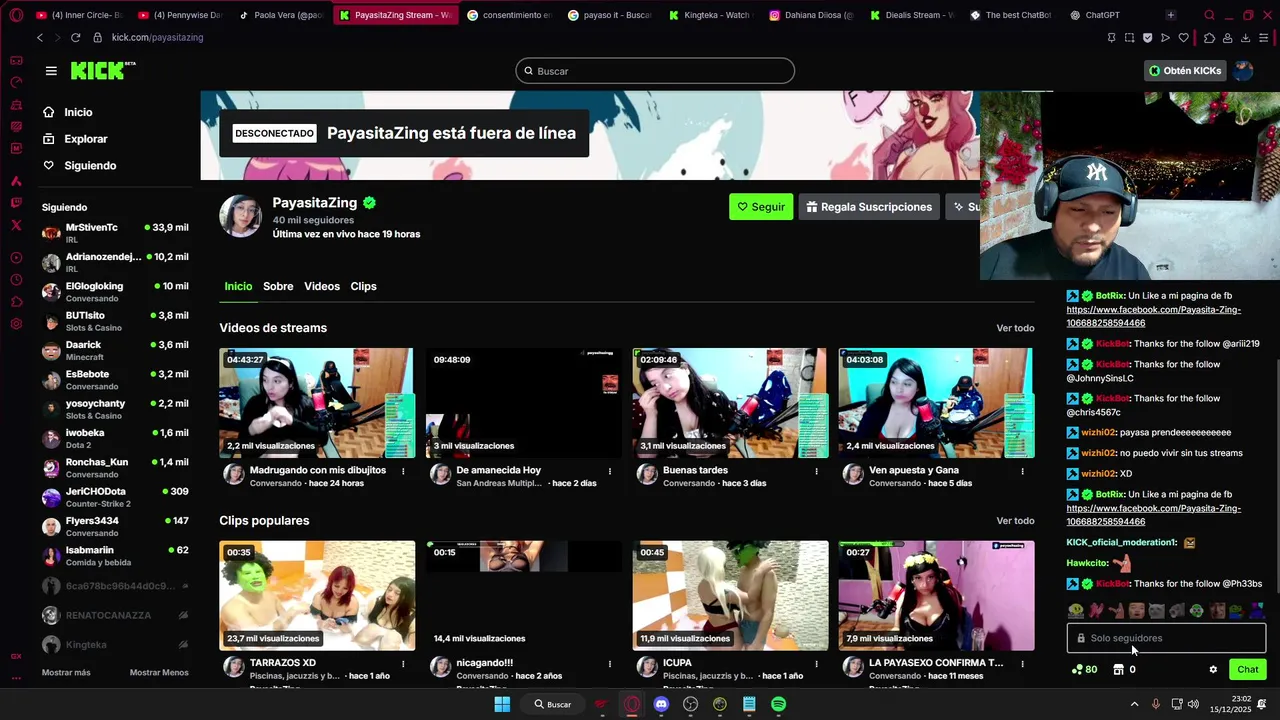Open the browser downloads icon
This screenshot has height=720, width=1280.
tap(1245, 37)
